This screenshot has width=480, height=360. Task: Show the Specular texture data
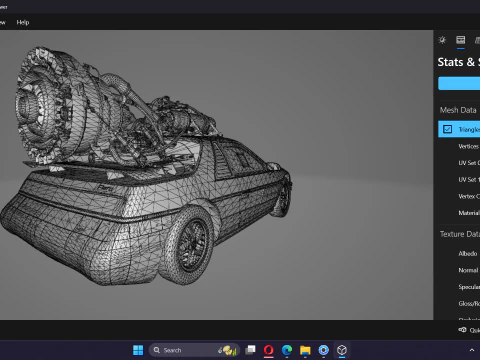(459, 287)
